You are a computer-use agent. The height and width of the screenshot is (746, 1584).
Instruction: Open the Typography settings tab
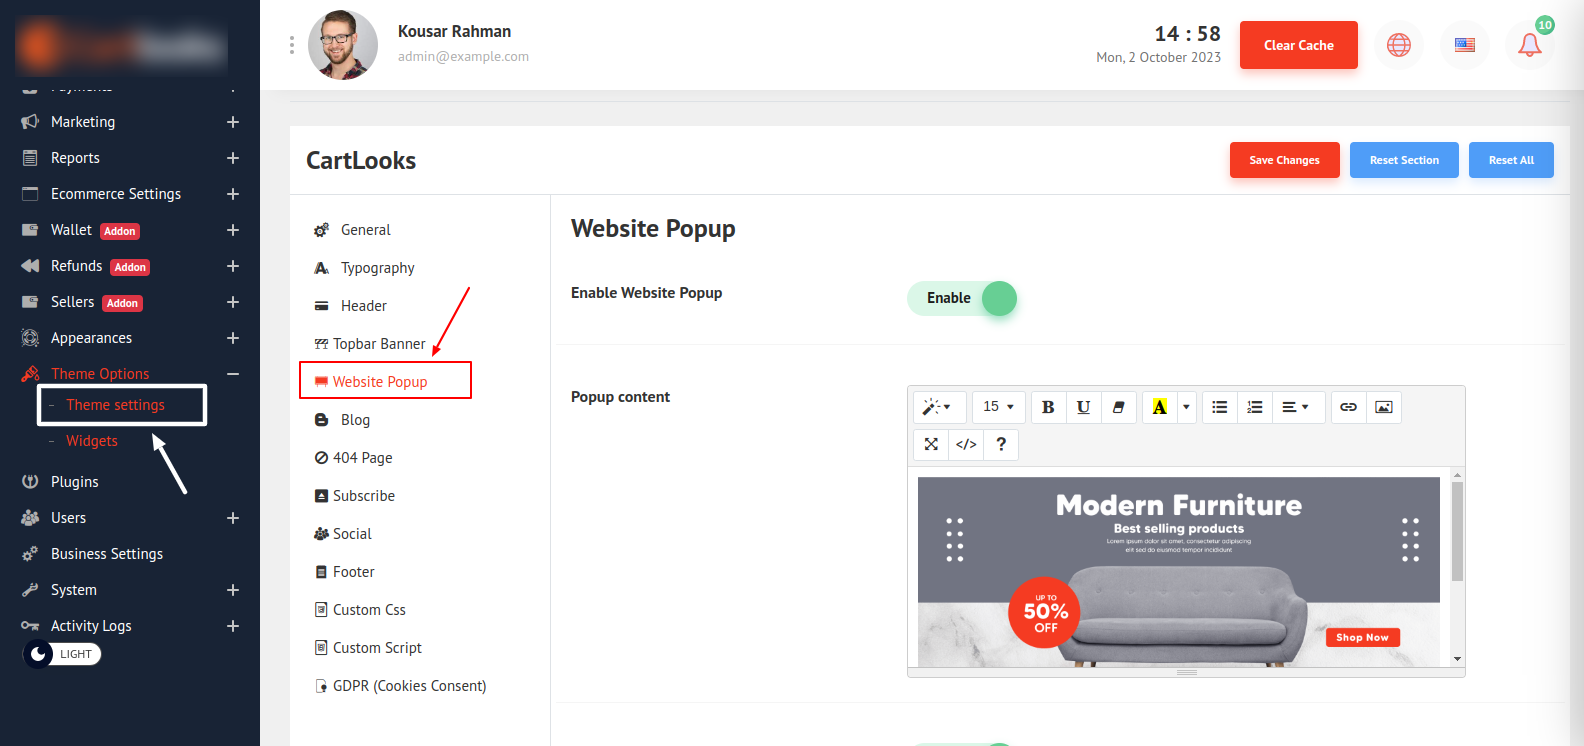[x=377, y=268]
